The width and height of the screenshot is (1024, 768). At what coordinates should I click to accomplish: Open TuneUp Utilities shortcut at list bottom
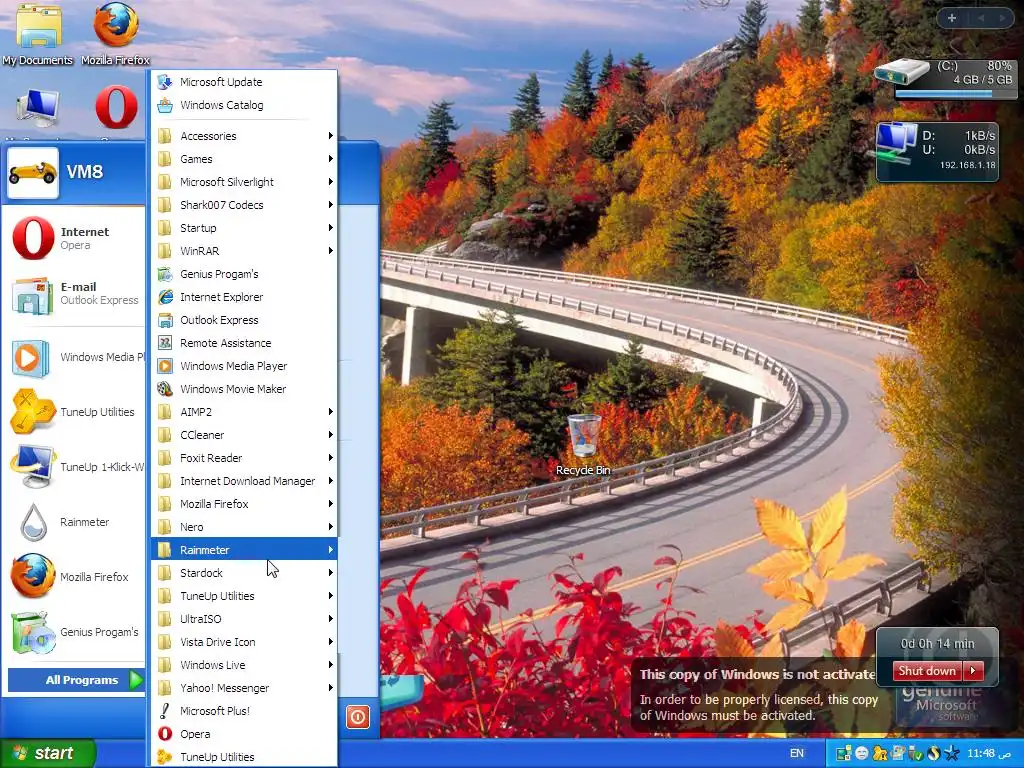[244, 757]
